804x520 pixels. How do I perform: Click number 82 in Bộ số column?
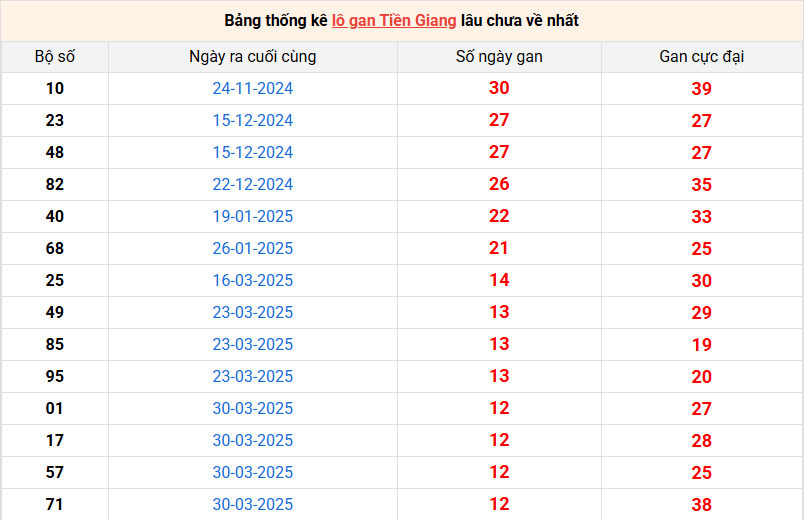tap(54, 184)
